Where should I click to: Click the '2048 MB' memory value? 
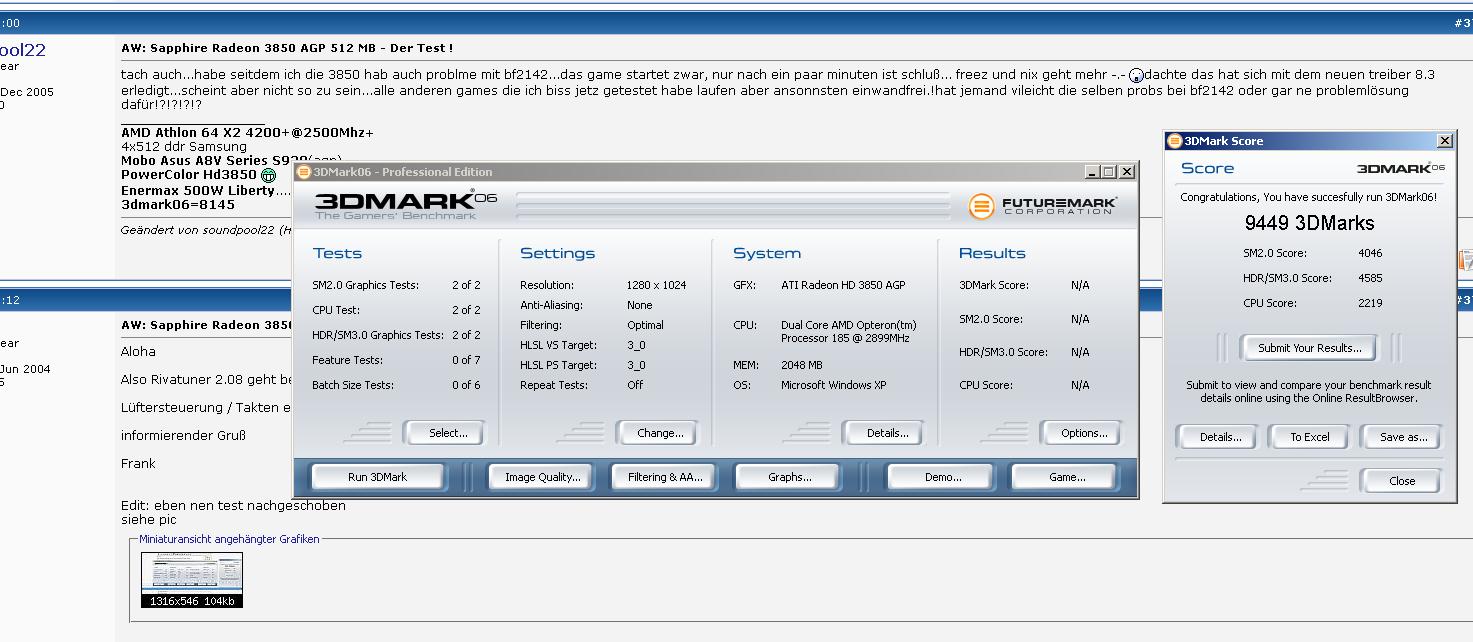tap(801, 365)
